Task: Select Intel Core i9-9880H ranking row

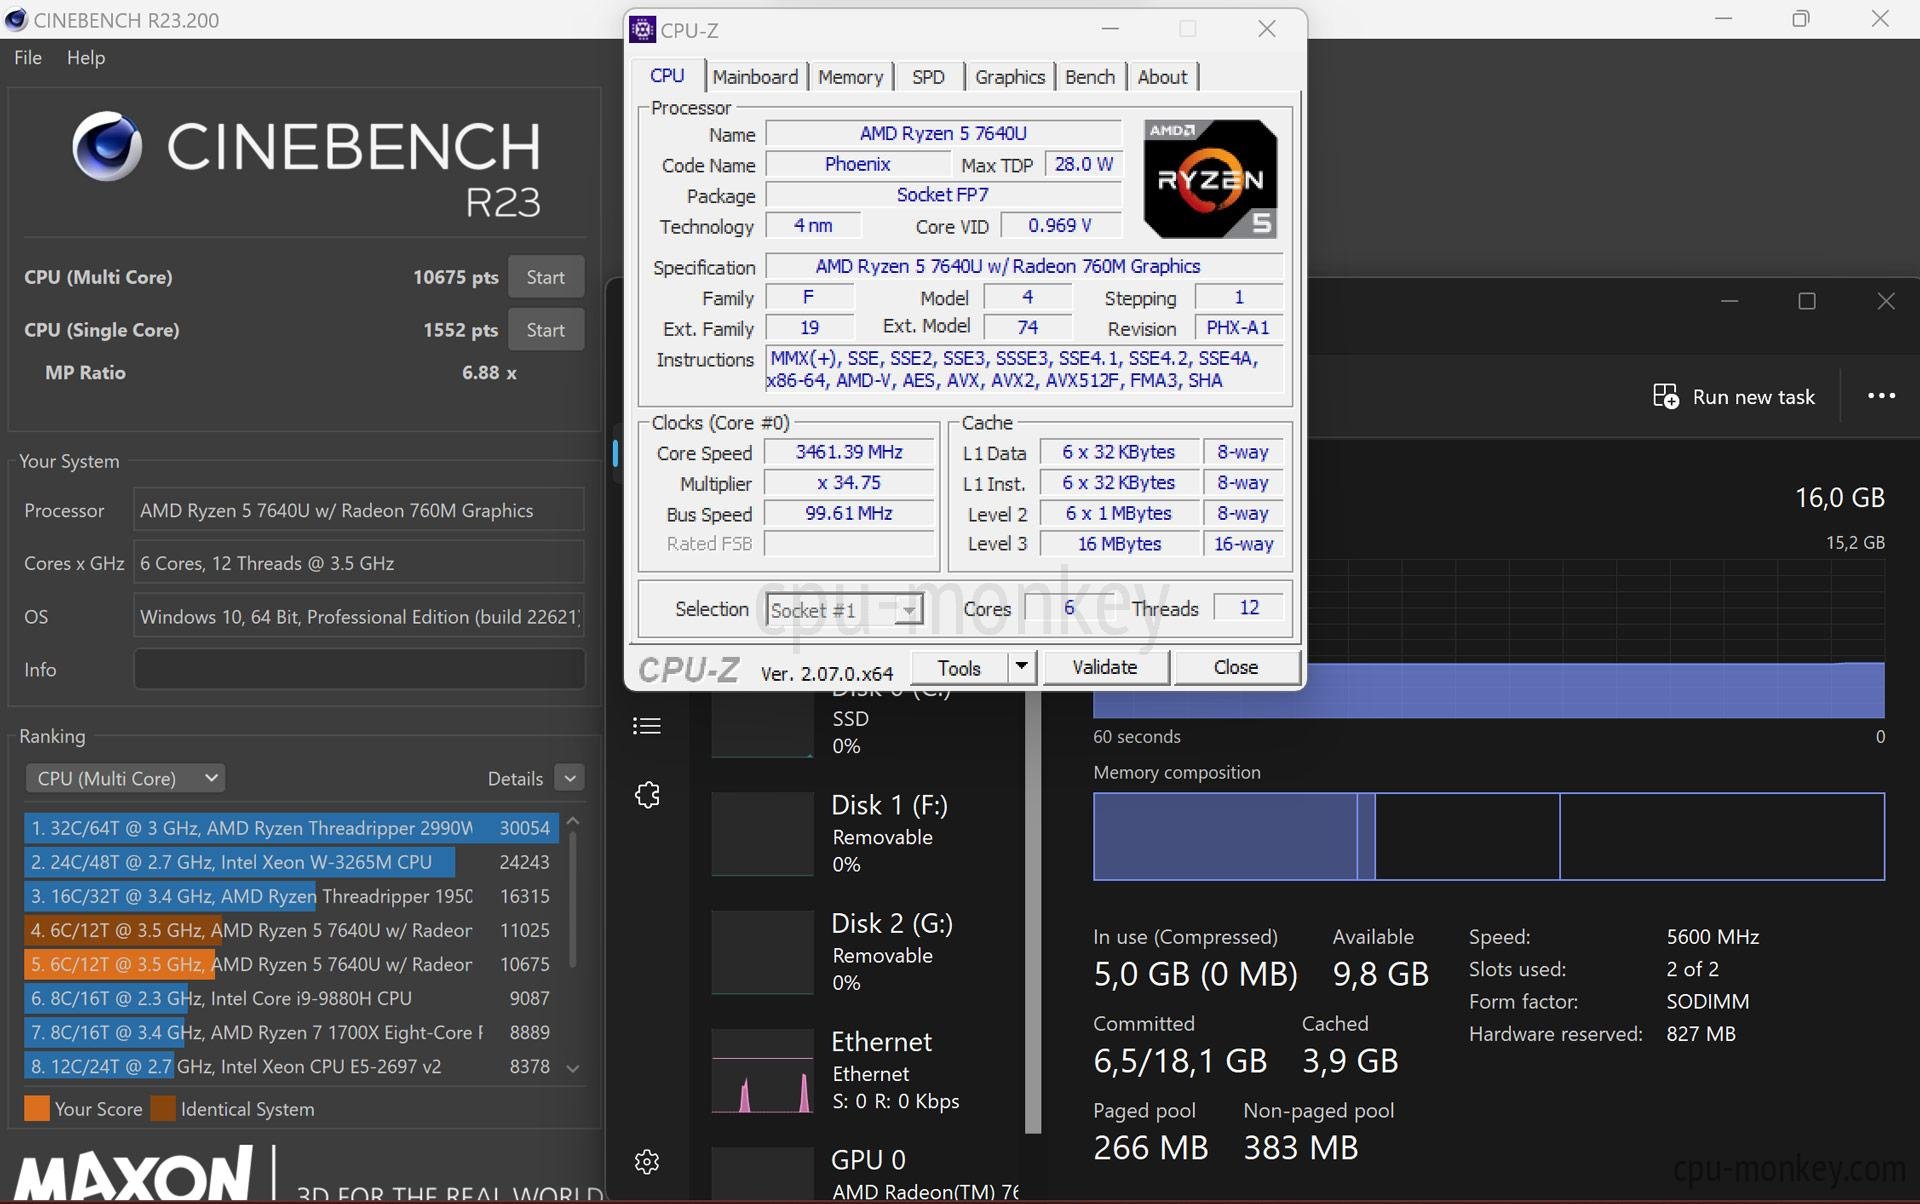Action: pyautogui.click(x=291, y=998)
